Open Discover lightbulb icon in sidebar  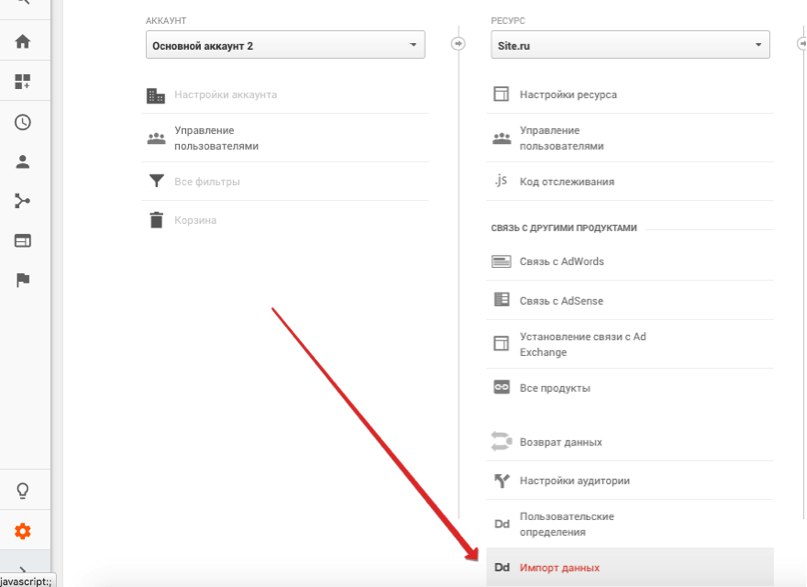[x=23, y=490]
